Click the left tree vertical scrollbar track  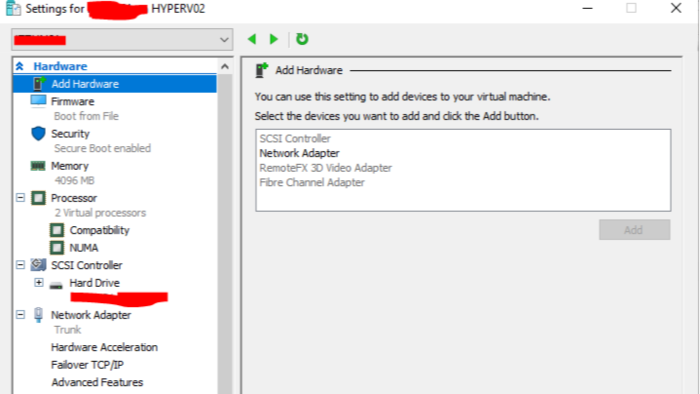click(225, 234)
